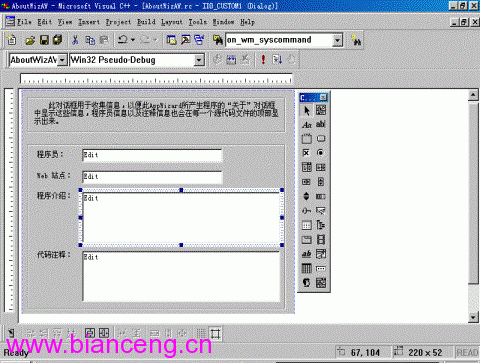The image size is (480, 363).
Task: Open the Project menu
Action: 118,22
